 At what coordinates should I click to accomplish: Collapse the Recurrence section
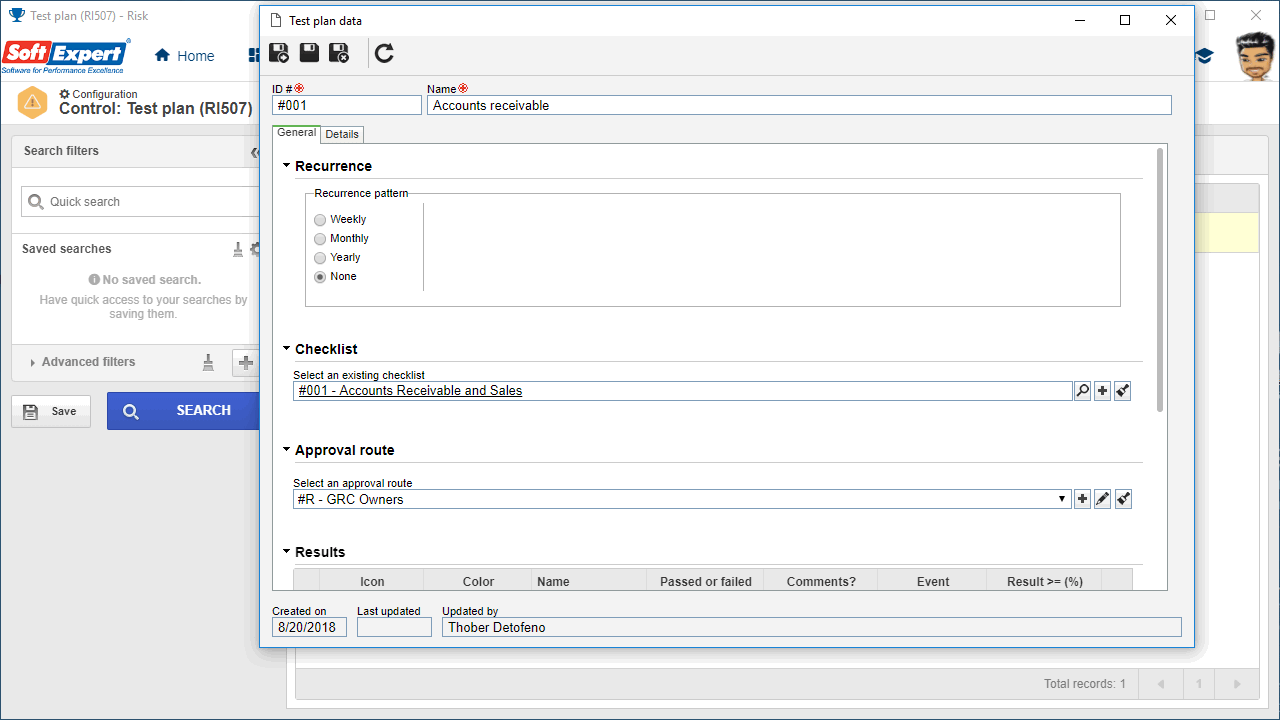tap(287, 166)
